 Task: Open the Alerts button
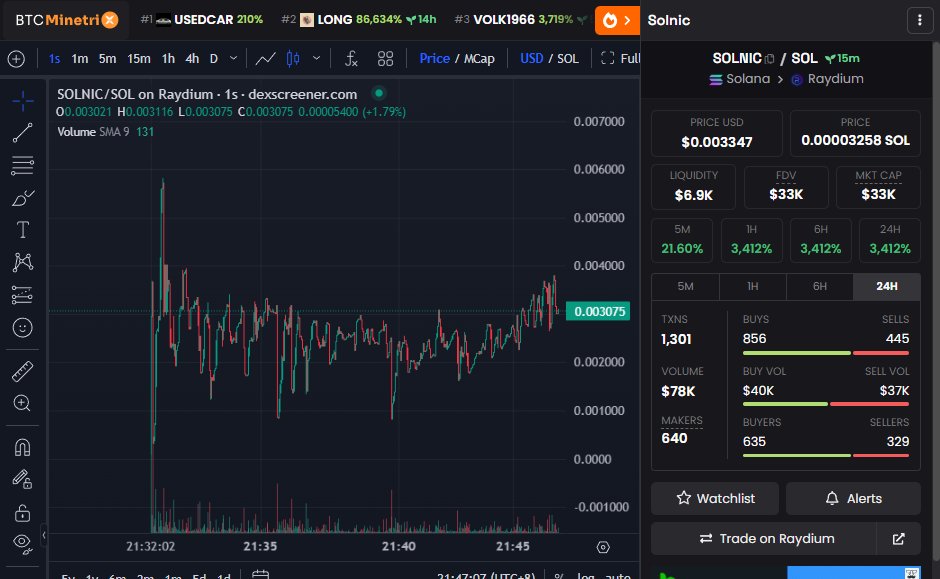853,499
